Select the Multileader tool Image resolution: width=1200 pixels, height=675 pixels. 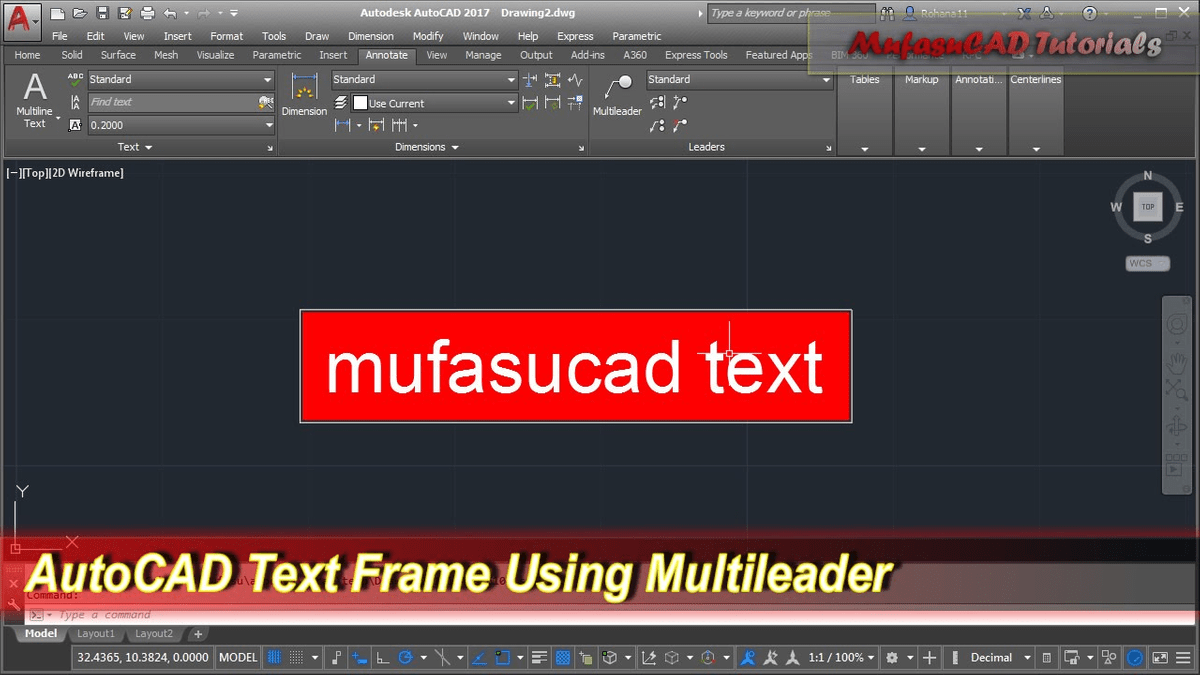pyautogui.click(x=617, y=95)
